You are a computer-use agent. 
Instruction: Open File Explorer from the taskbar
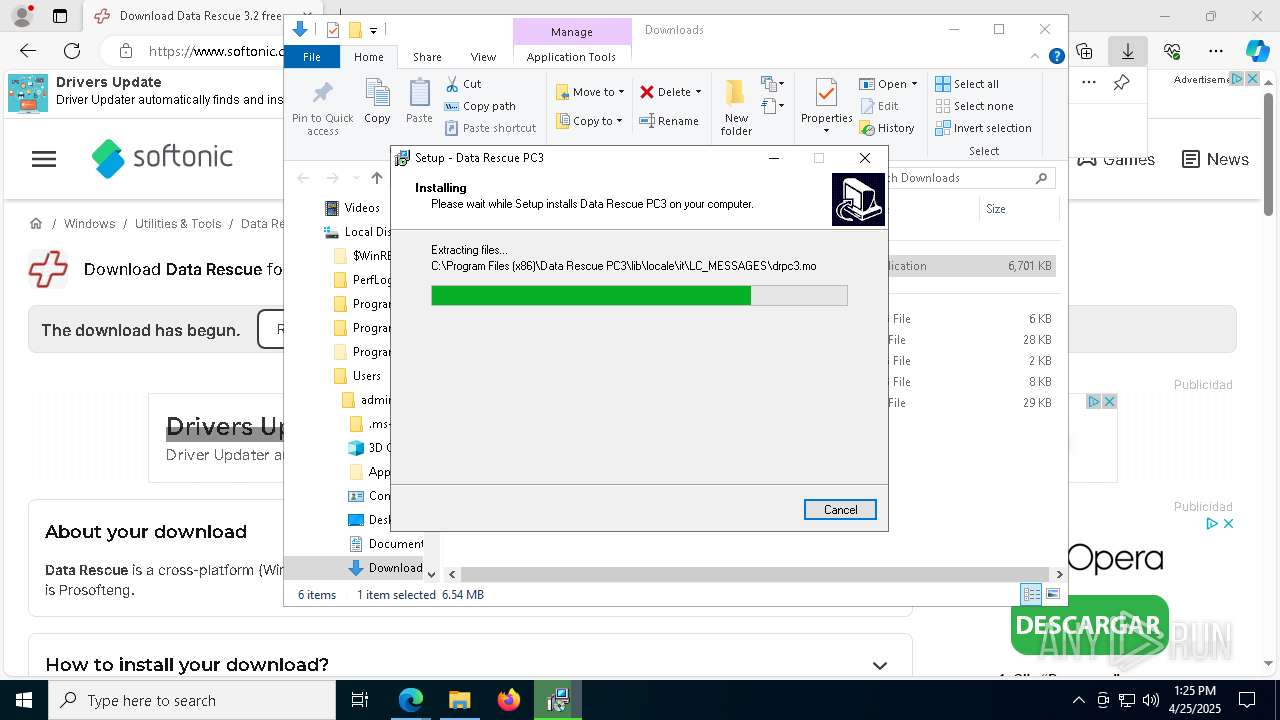(x=460, y=700)
